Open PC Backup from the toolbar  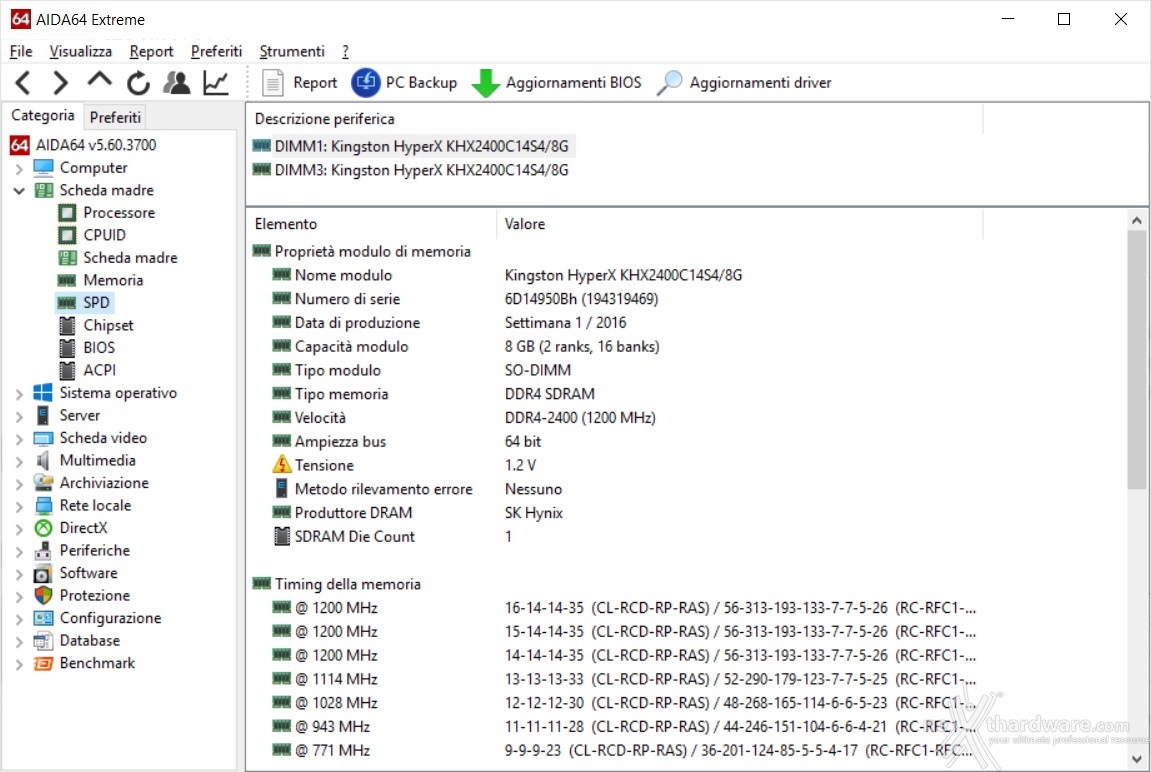(x=404, y=83)
